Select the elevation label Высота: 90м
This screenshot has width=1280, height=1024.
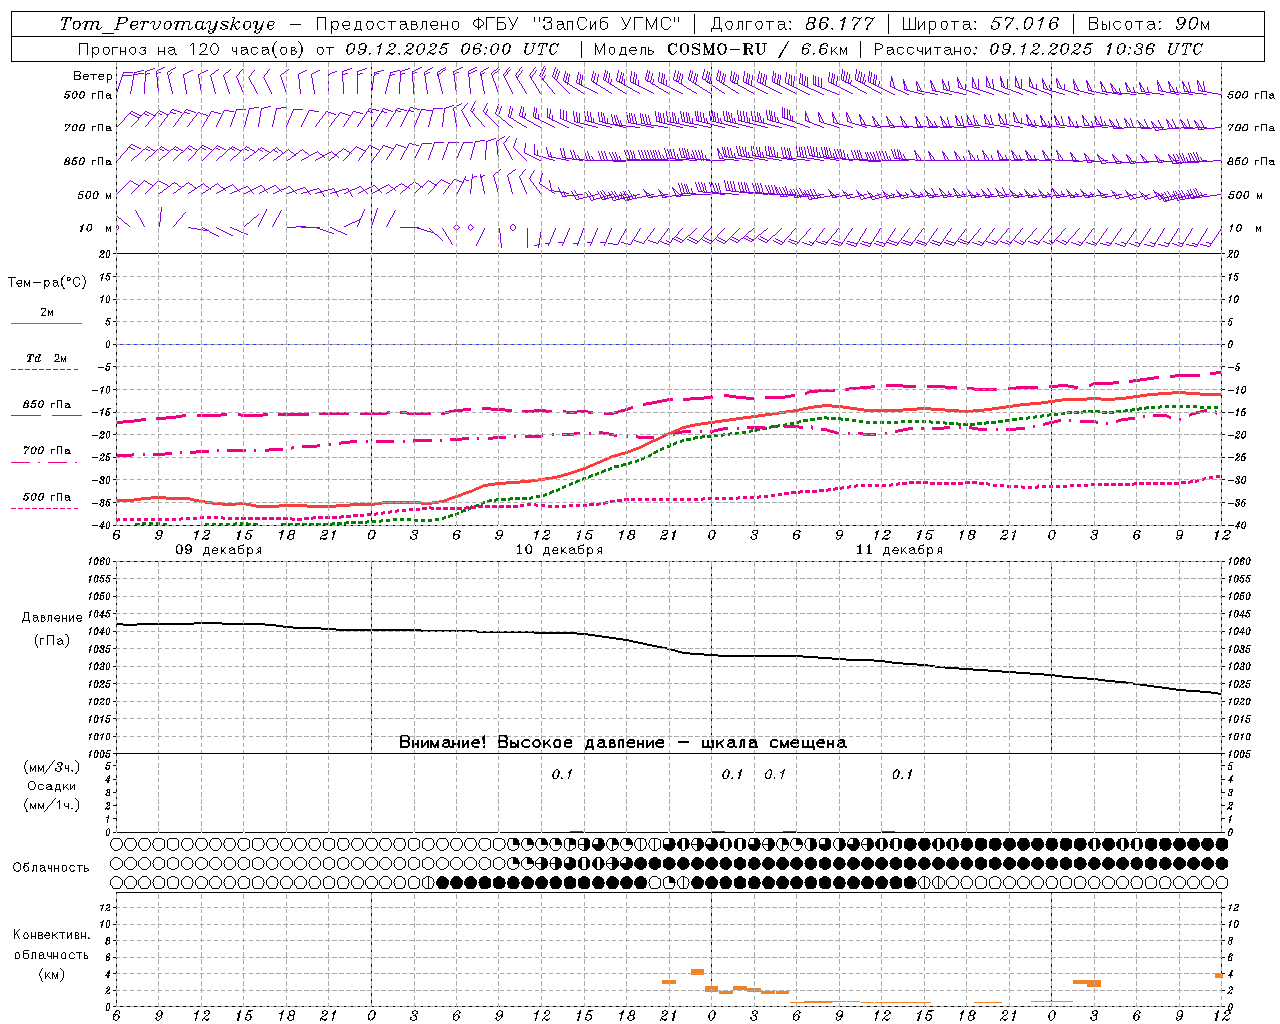pyautogui.click(x=1150, y=24)
